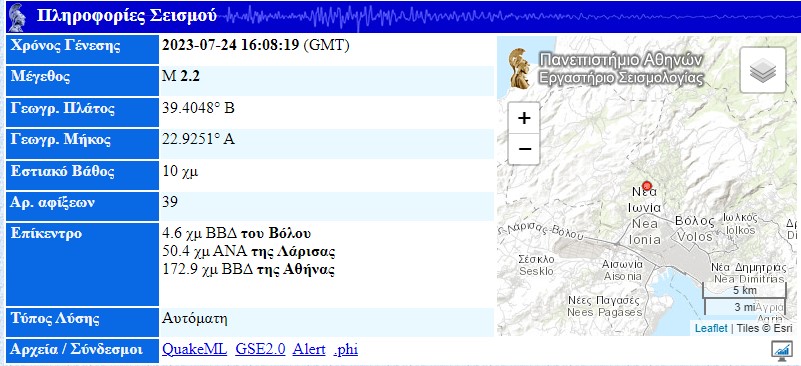Click the Volos city label on map

coord(695,228)
